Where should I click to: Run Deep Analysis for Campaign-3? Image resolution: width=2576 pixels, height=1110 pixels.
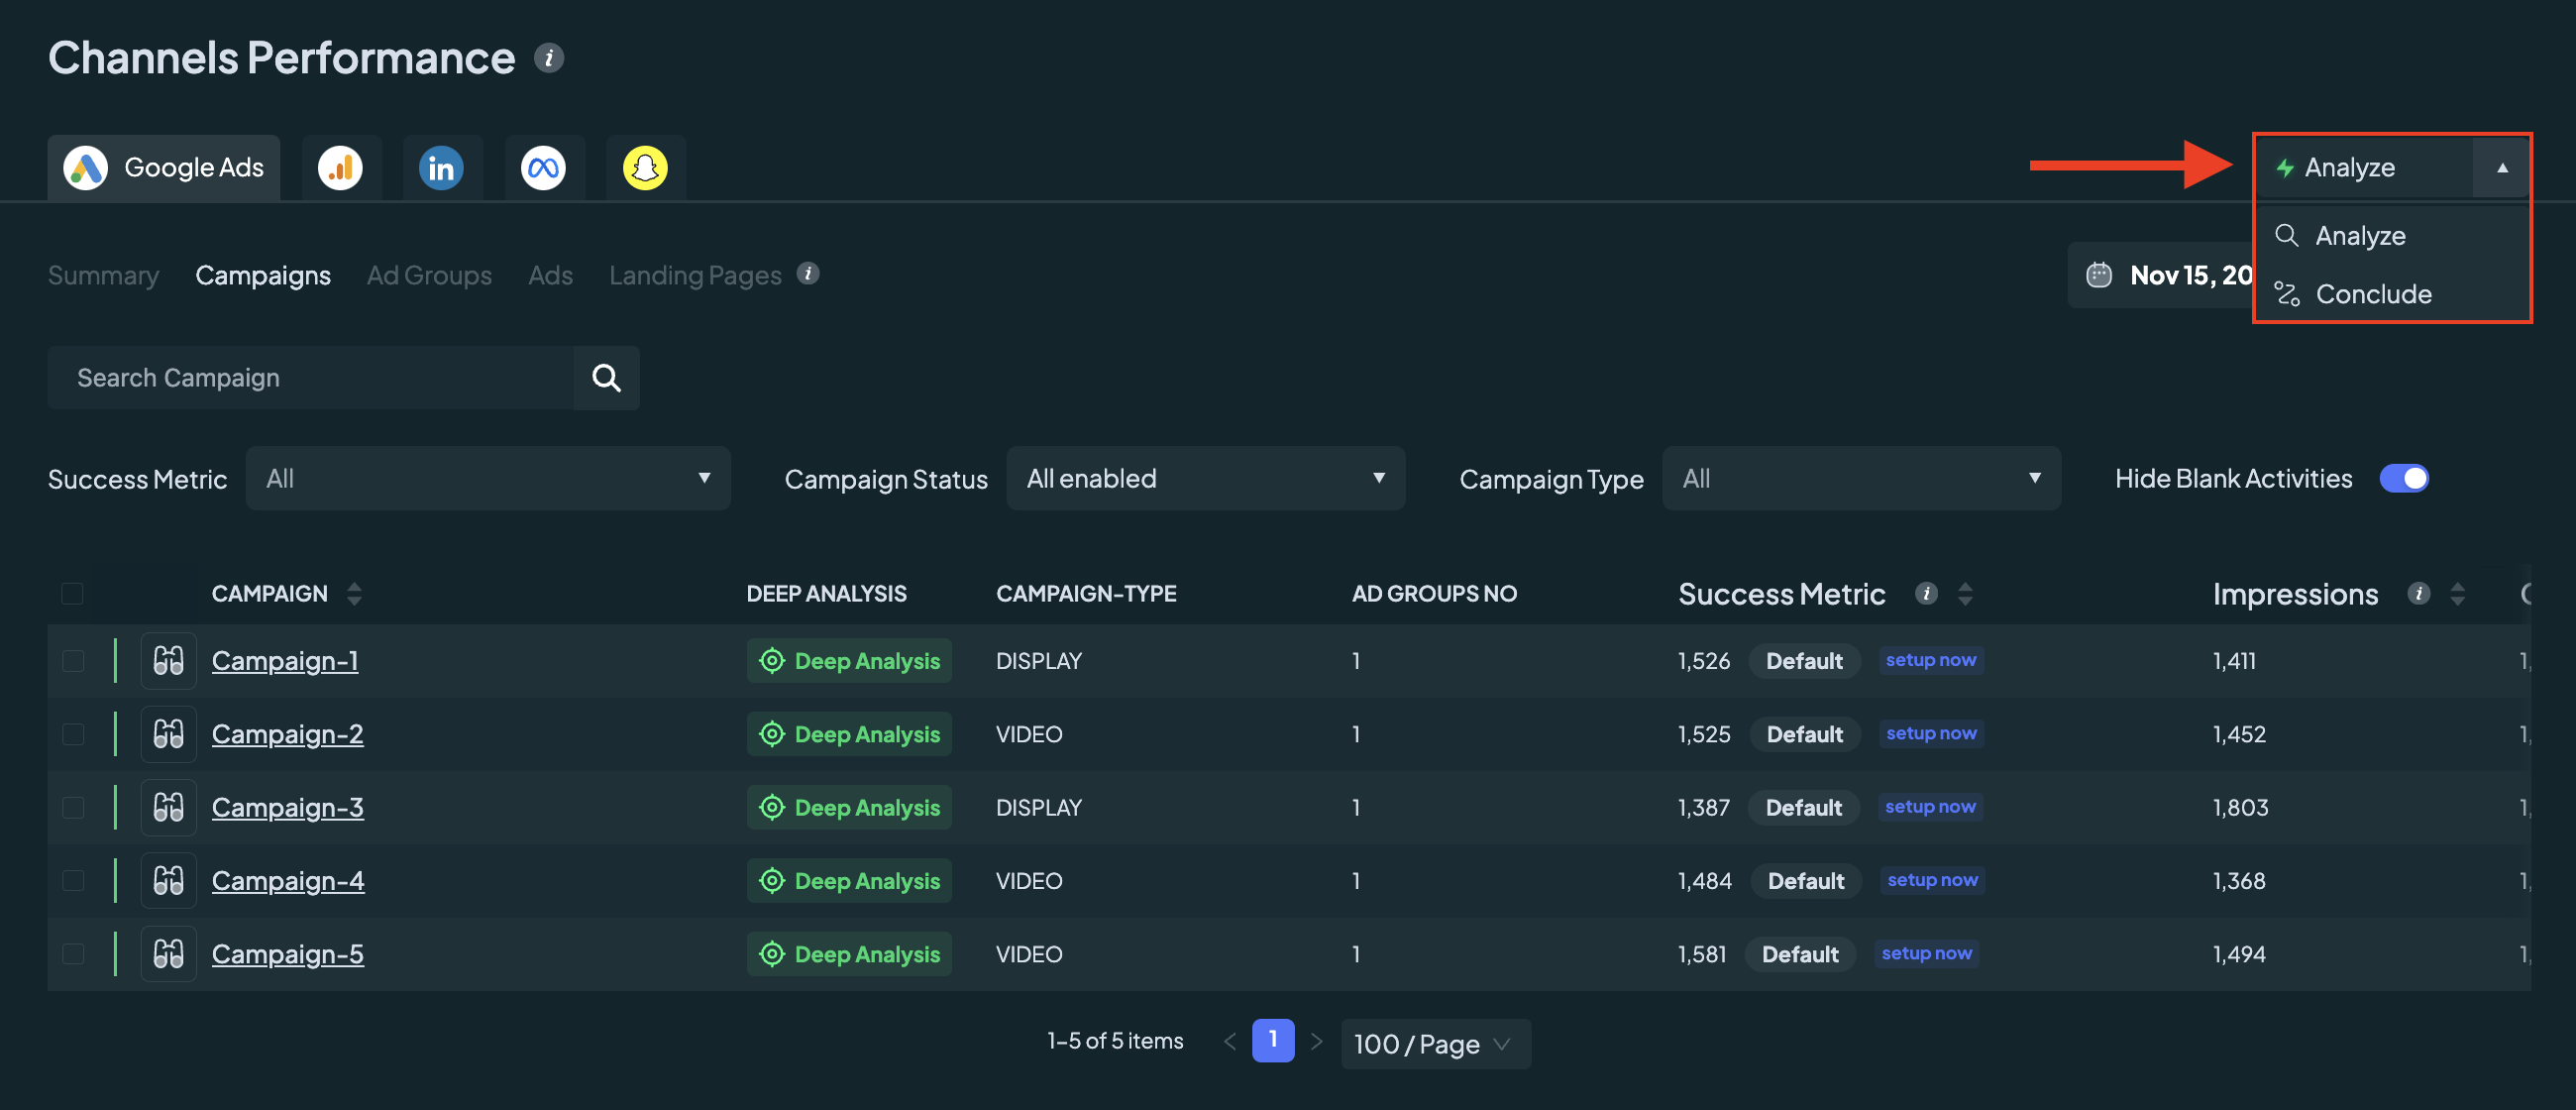click(x=849, y=807)
